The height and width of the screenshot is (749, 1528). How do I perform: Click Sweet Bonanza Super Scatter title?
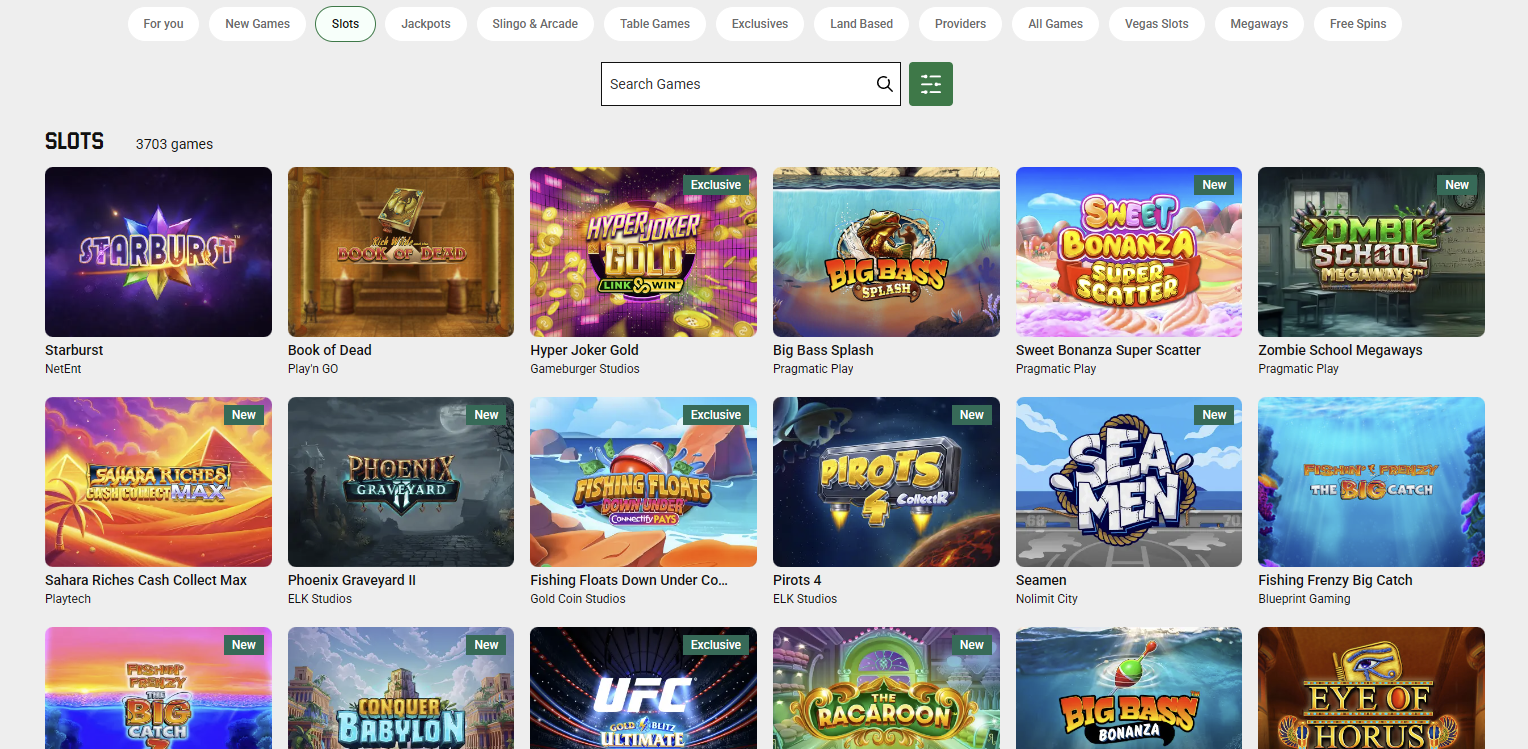[1108, 350]
